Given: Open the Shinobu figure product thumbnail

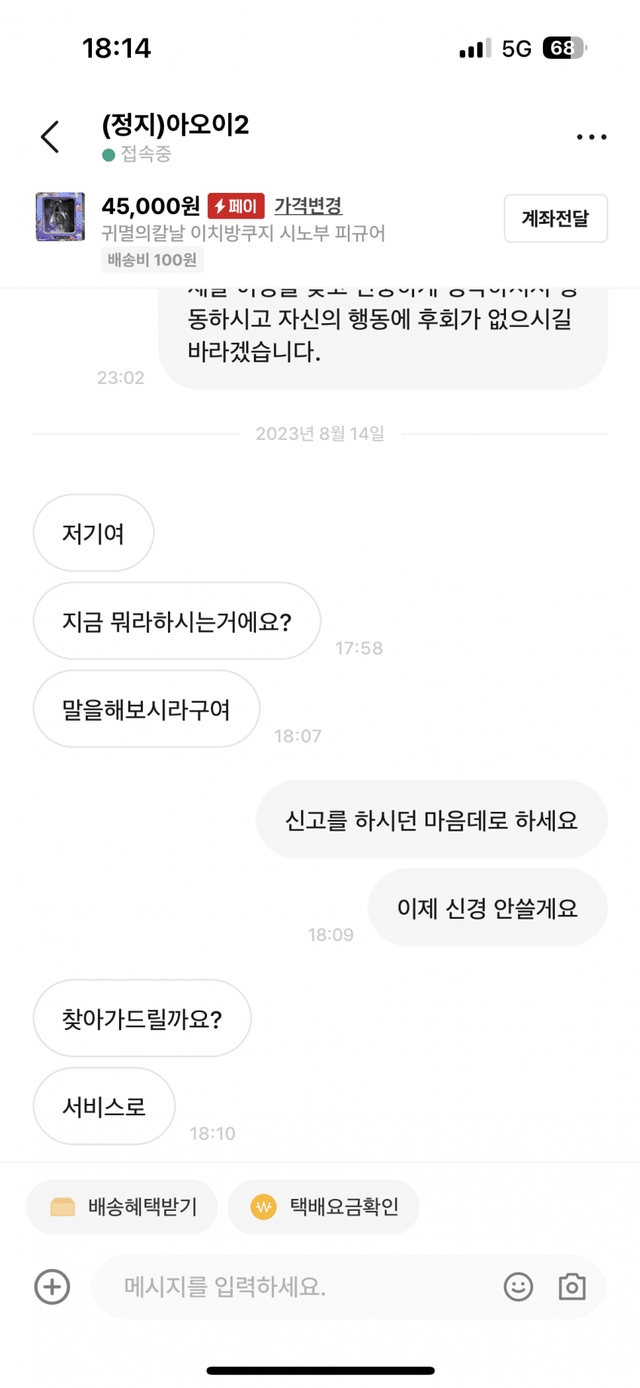Looking at the screenshot, I should click(60, 217).
